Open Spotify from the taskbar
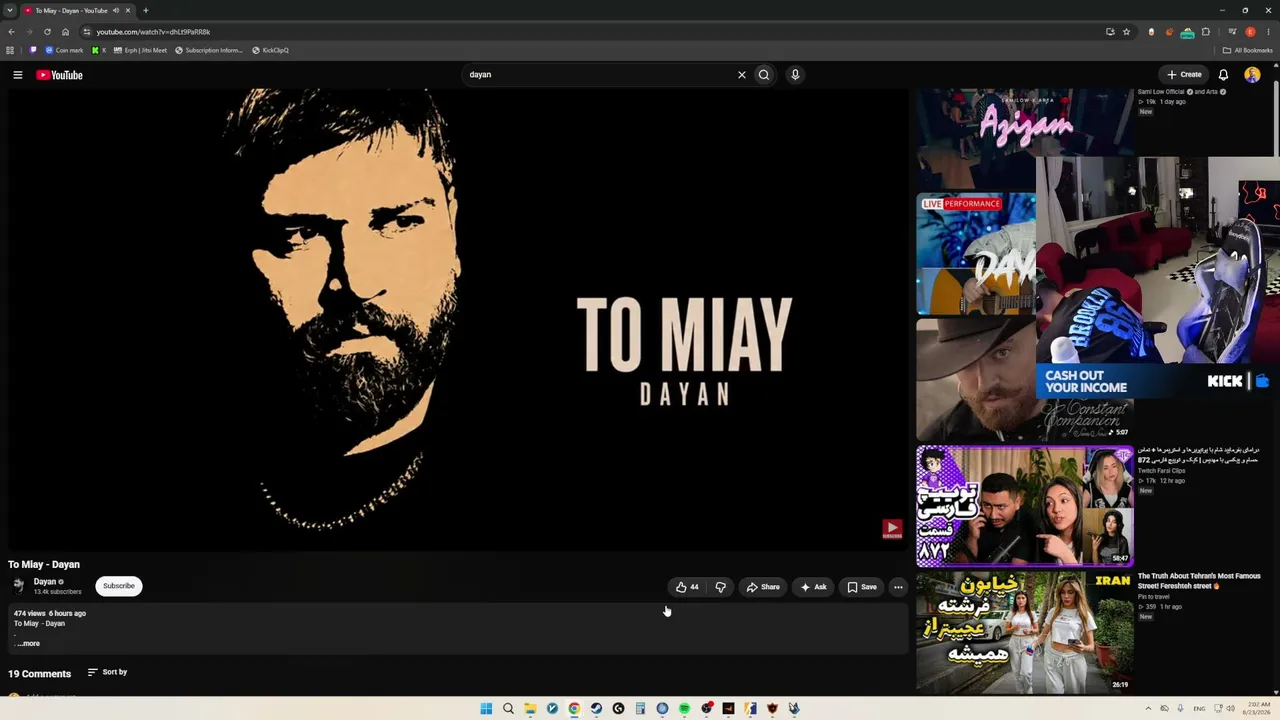 point(684,708)
